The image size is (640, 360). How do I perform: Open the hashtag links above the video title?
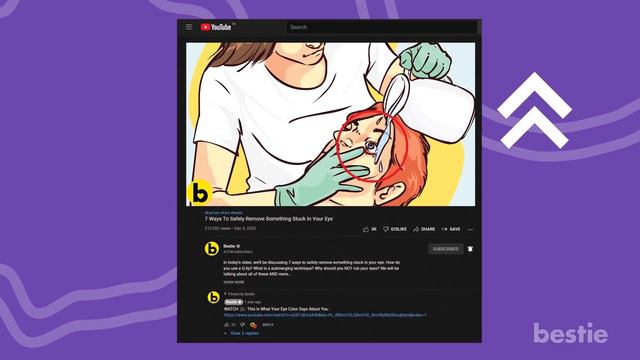pos(224,213)
